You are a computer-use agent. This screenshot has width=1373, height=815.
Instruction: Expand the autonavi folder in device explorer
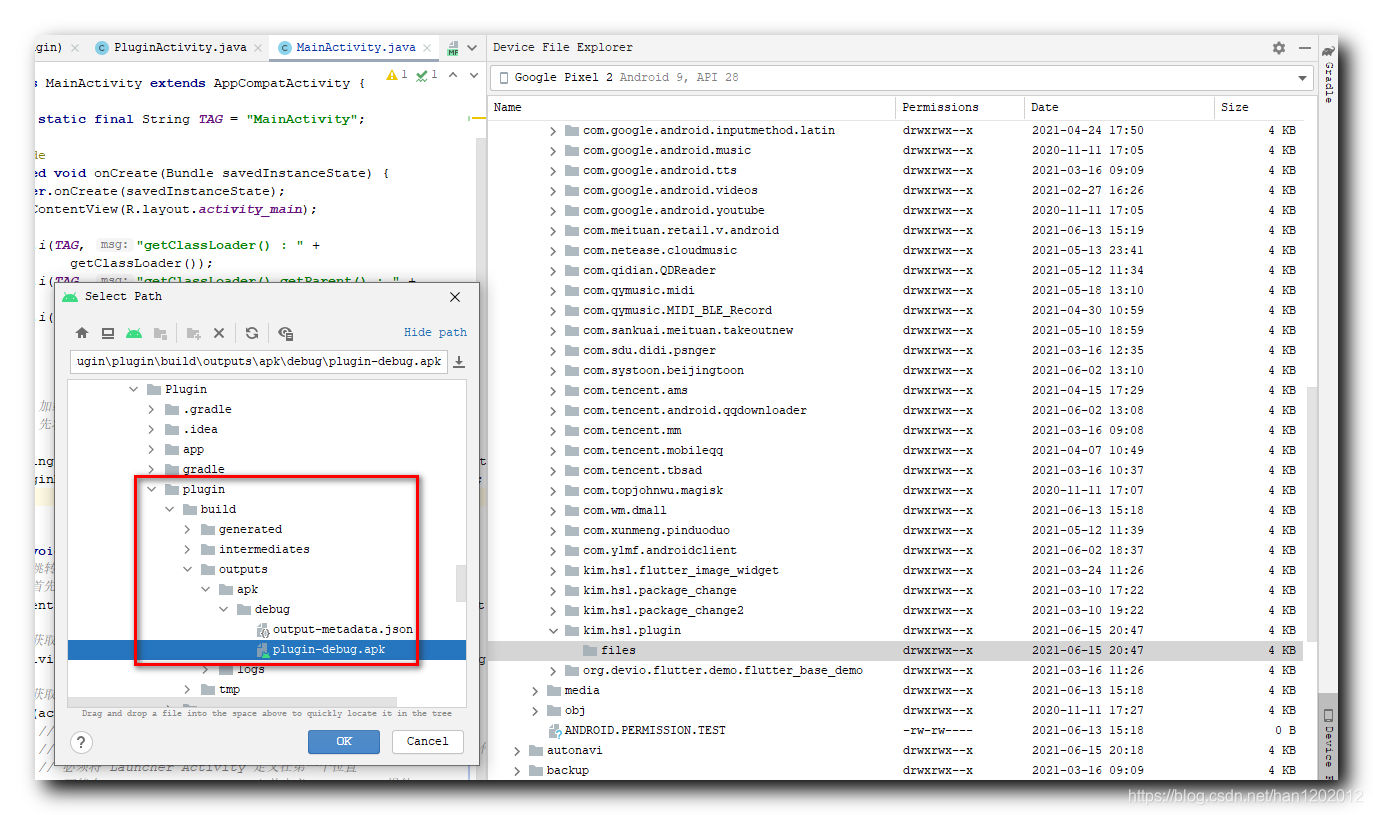pyautogui.click(x=518, y=750)
